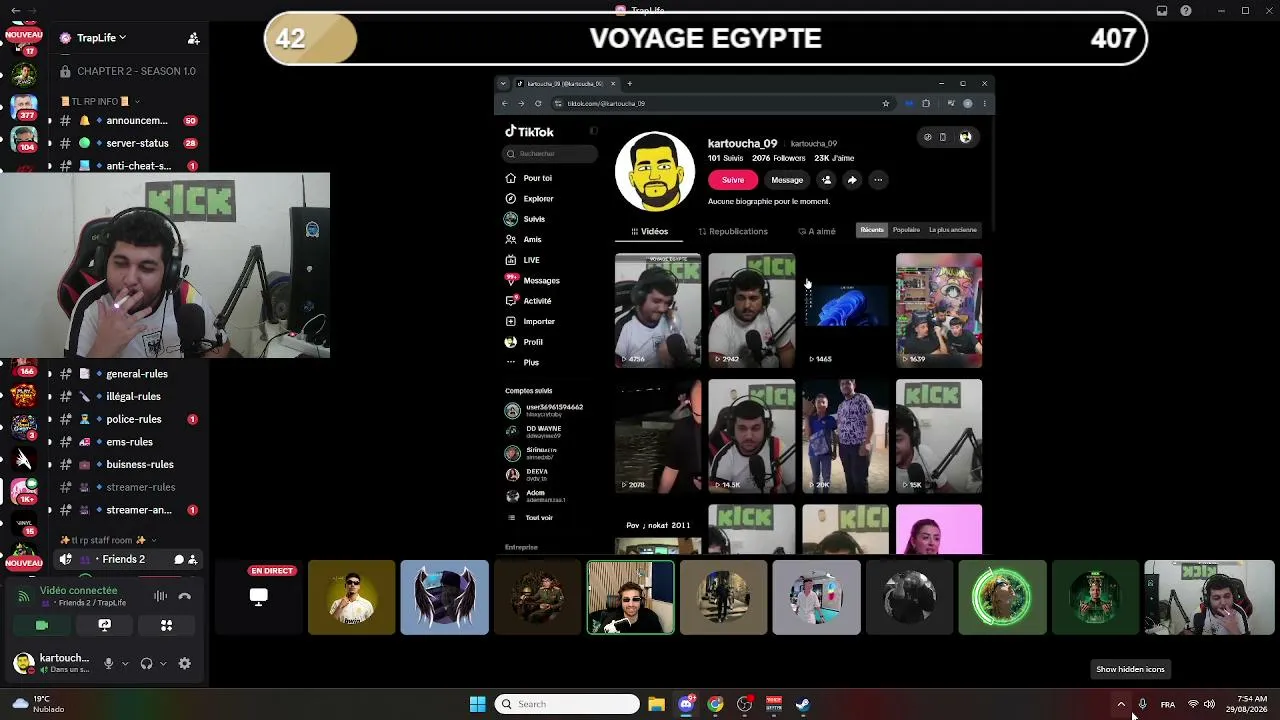
Task: Open the taskbar volume control
Action: [1209, 704]
